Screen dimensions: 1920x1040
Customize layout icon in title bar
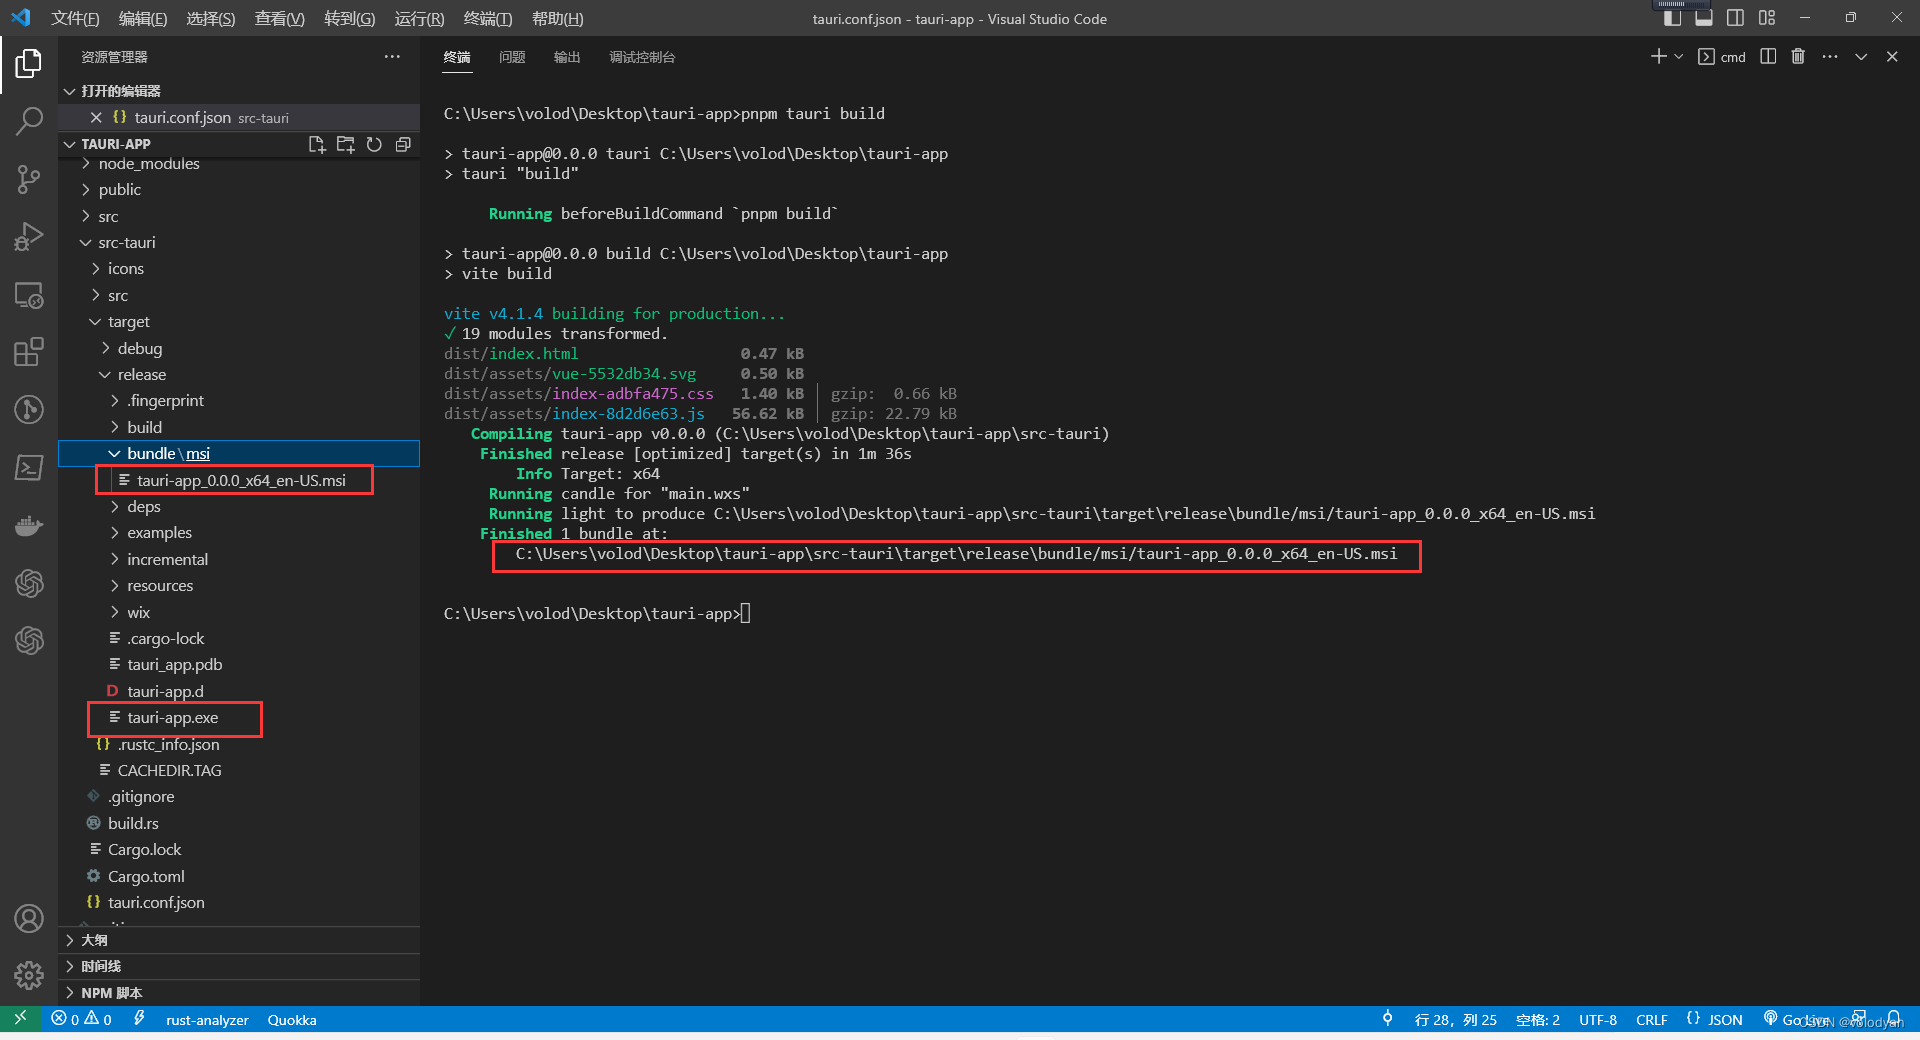[1767, 18]
